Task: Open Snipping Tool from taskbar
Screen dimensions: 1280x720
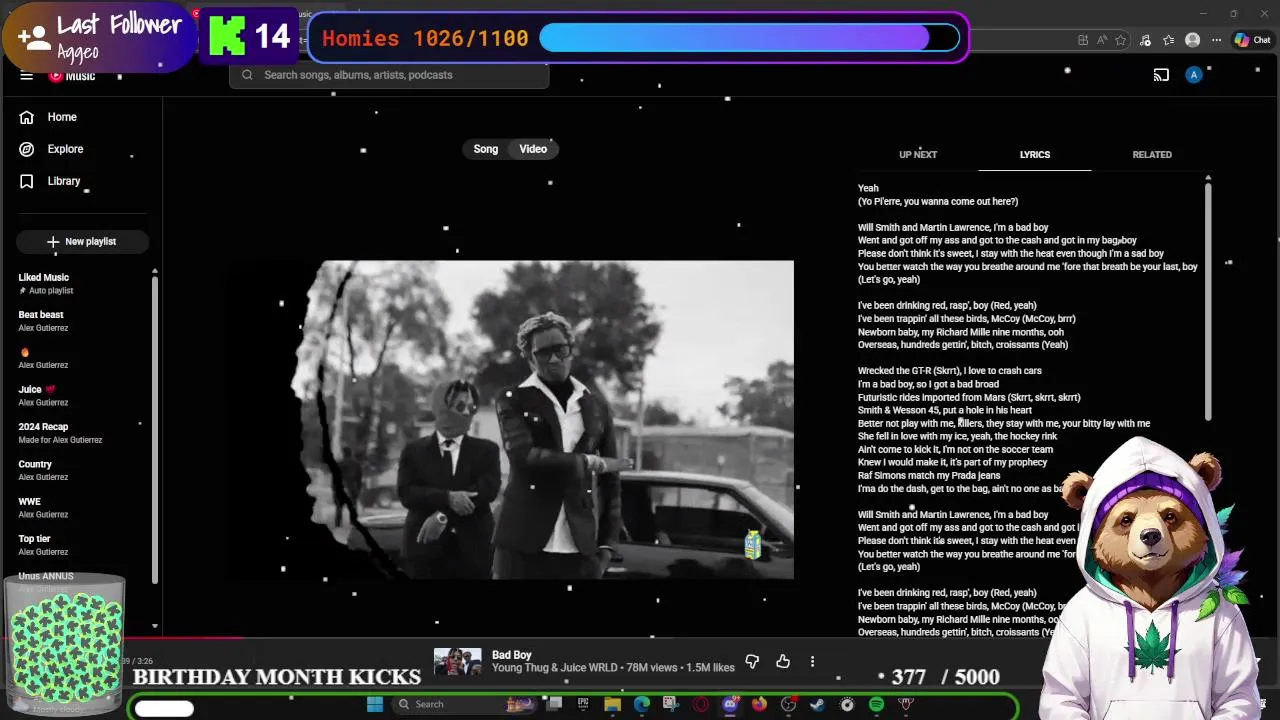Action: click(670, 704)
